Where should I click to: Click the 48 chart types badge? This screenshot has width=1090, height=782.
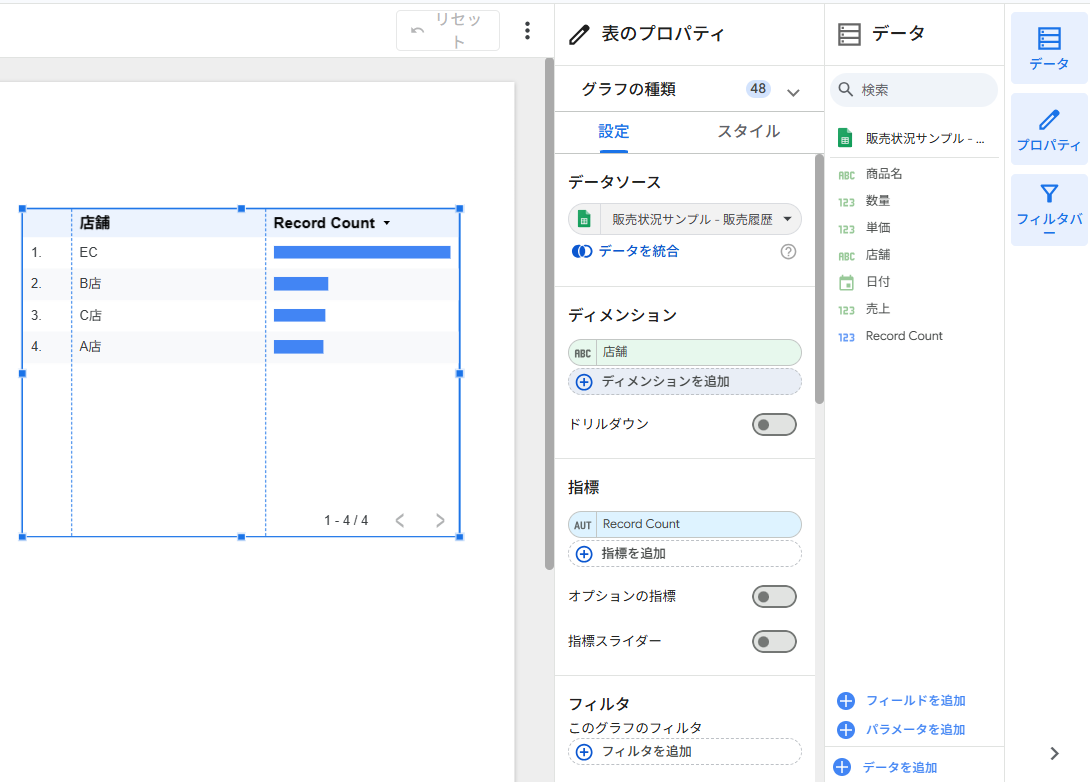tap(758, 89)
